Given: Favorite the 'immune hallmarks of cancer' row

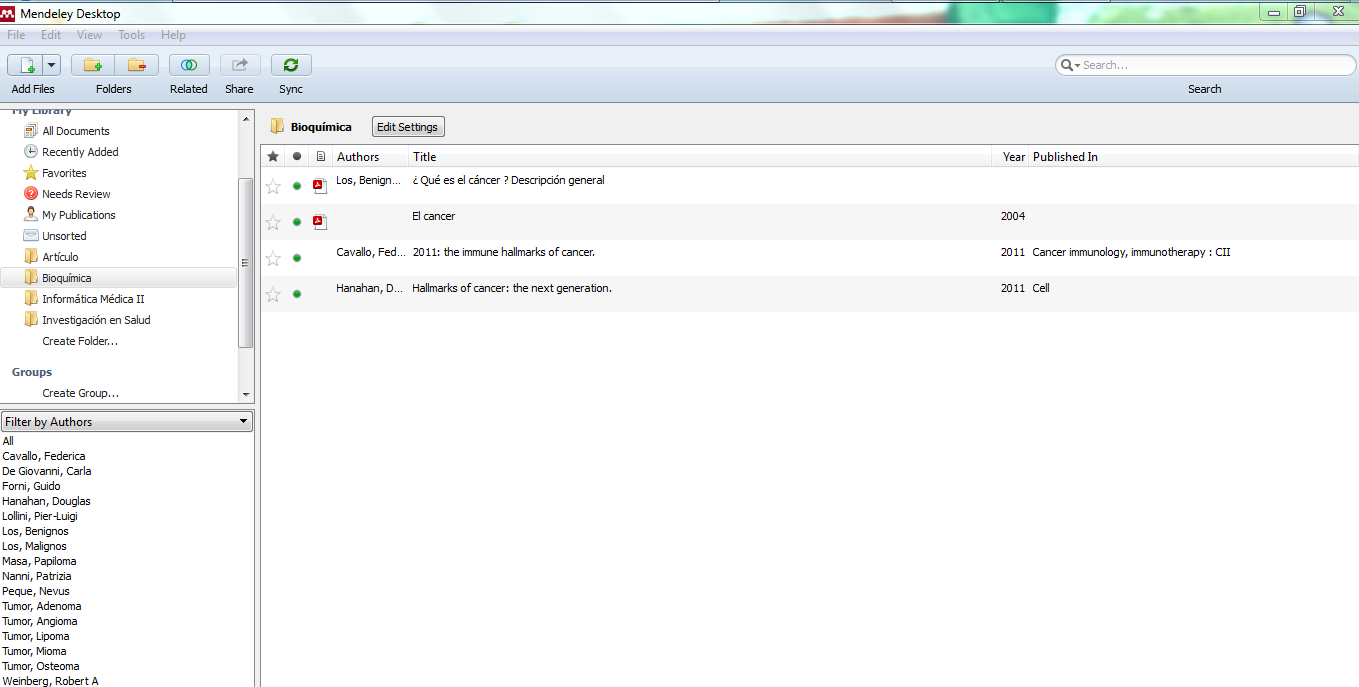Looking at the screenshot, I should coord(273,258).
